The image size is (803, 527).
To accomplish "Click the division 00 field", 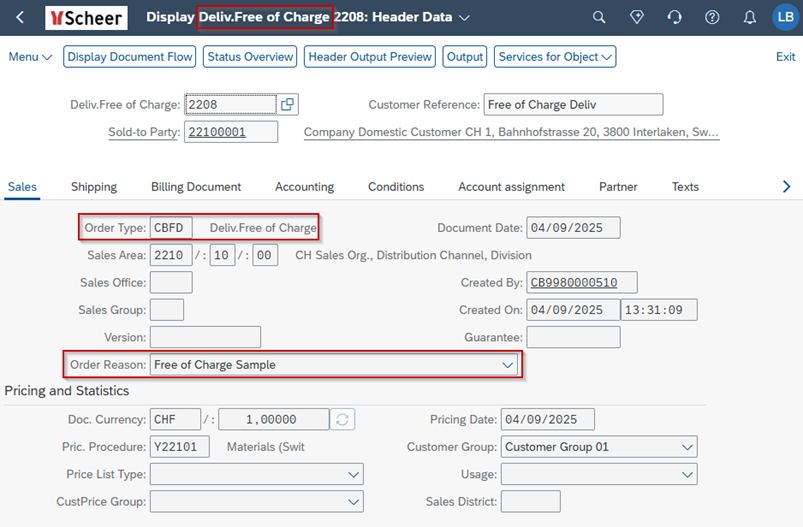I will pos(265,255).
